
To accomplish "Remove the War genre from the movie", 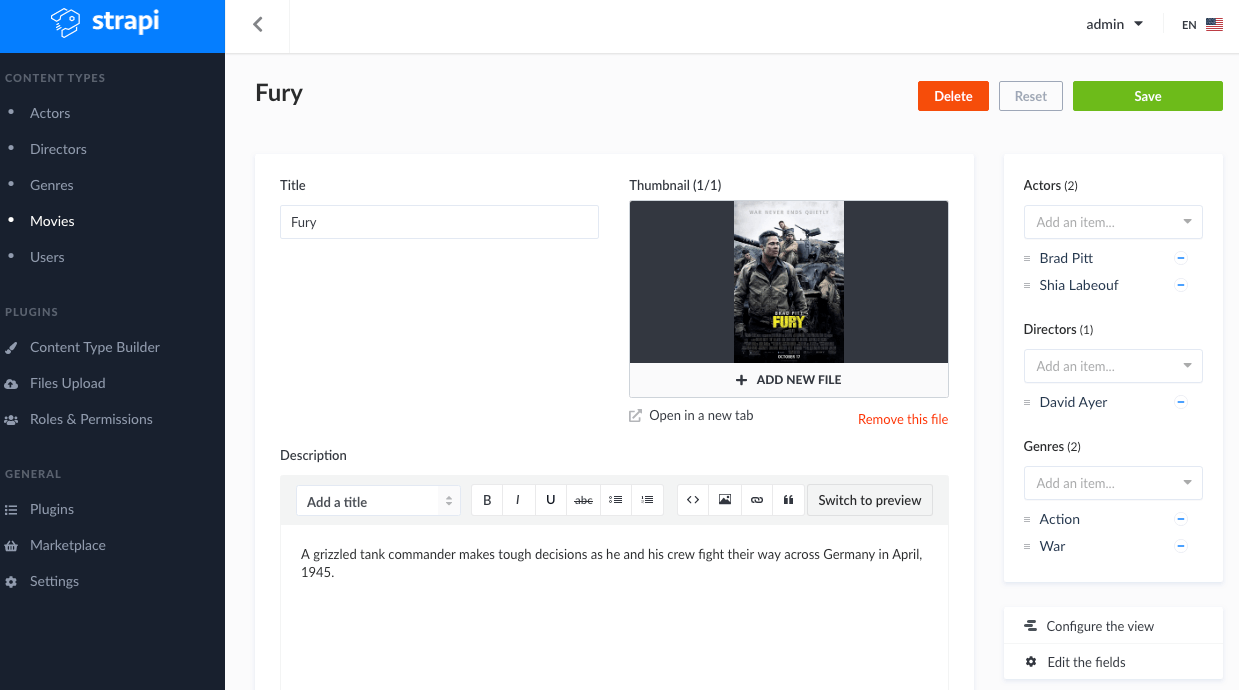I will 1181,546.
